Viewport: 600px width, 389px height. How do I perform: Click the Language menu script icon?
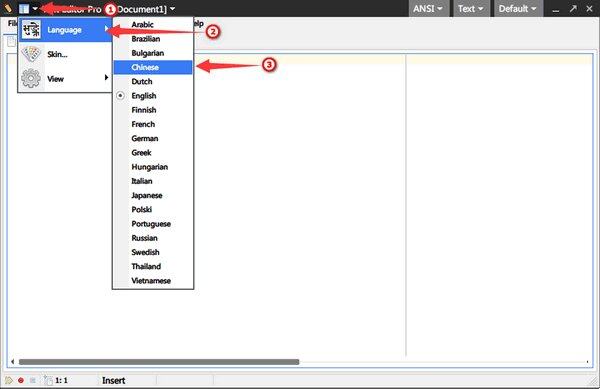[31, 29]
